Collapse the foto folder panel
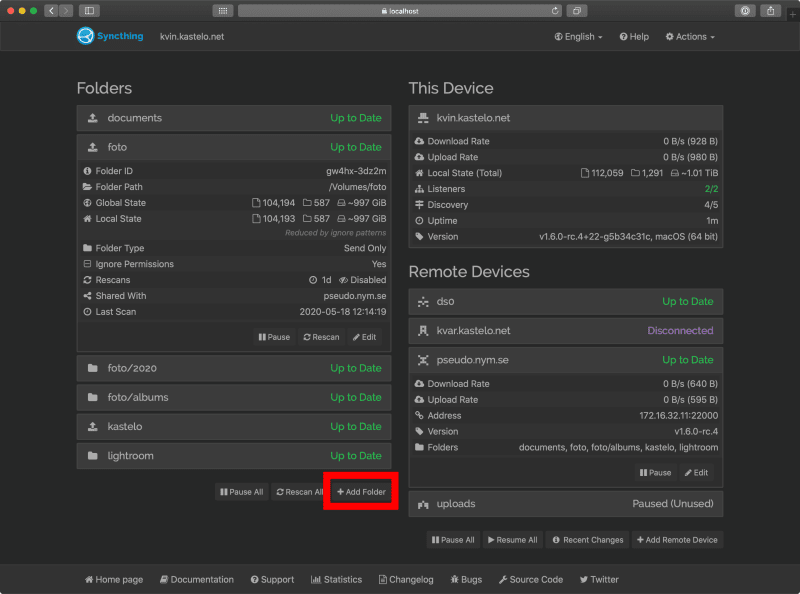This screenshot has height=594, width=800. tap(234, 147)
